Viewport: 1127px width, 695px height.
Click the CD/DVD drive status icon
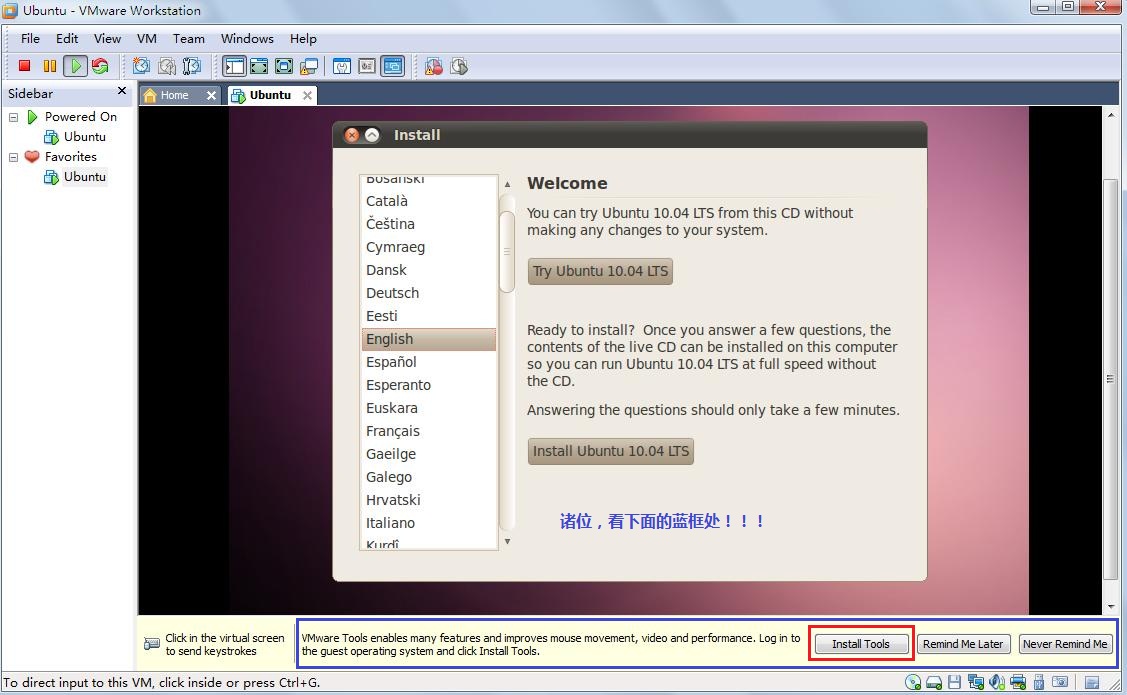pos(913,682)
